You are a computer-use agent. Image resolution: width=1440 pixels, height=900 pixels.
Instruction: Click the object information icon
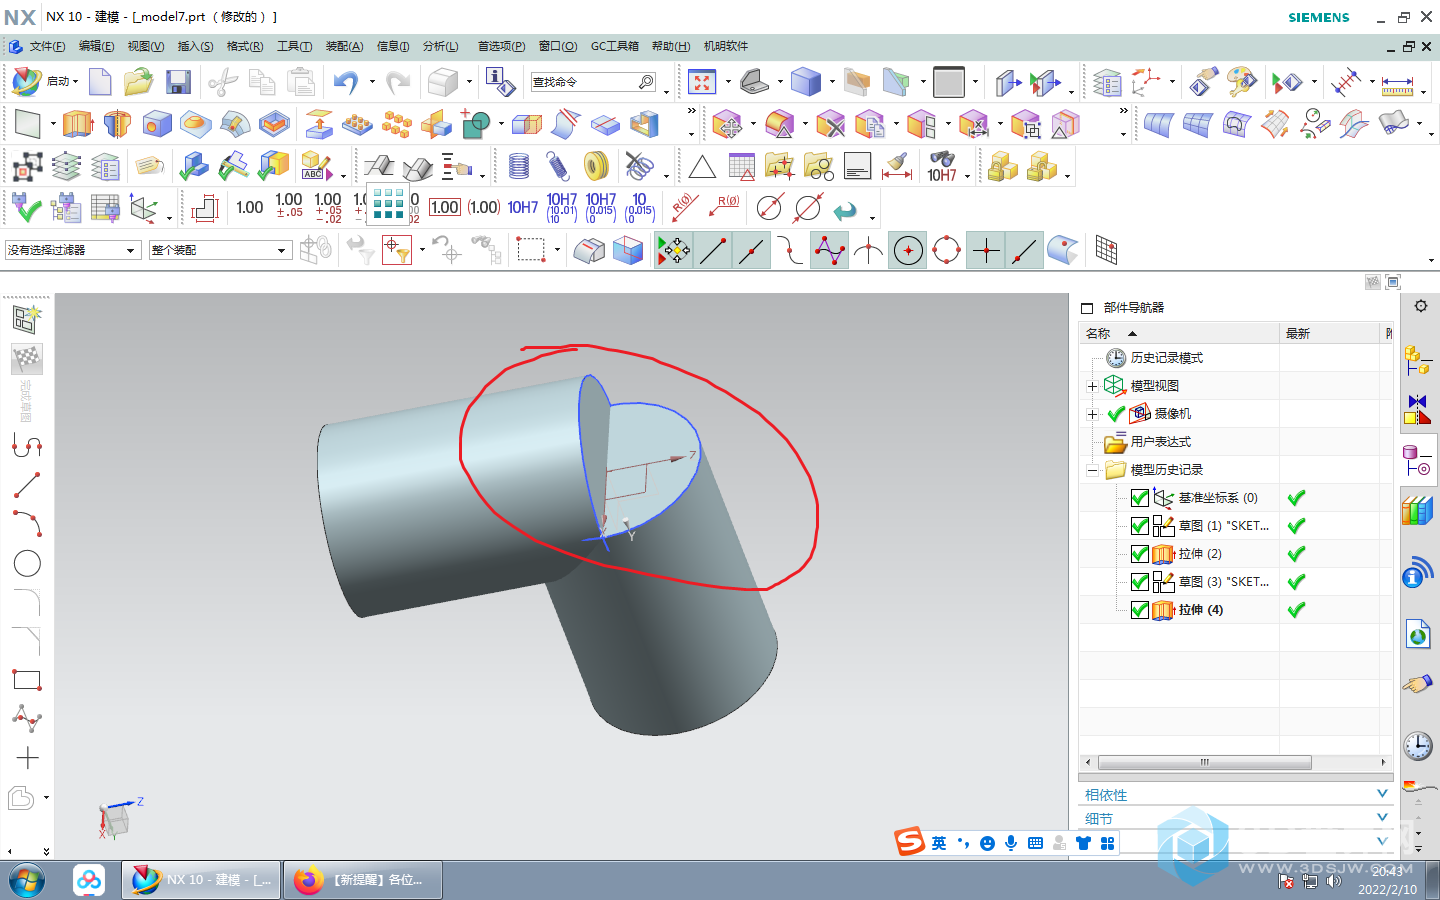(x=498, y=82)
